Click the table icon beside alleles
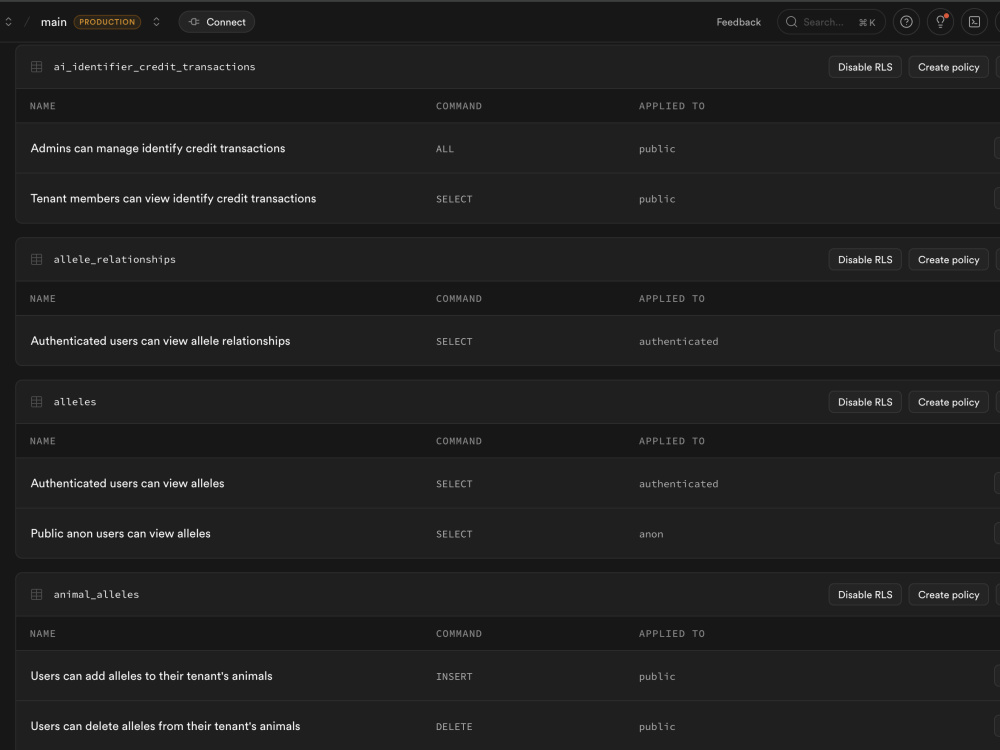1000x750 pixels. pyautogui.click(x=36, y=402)
